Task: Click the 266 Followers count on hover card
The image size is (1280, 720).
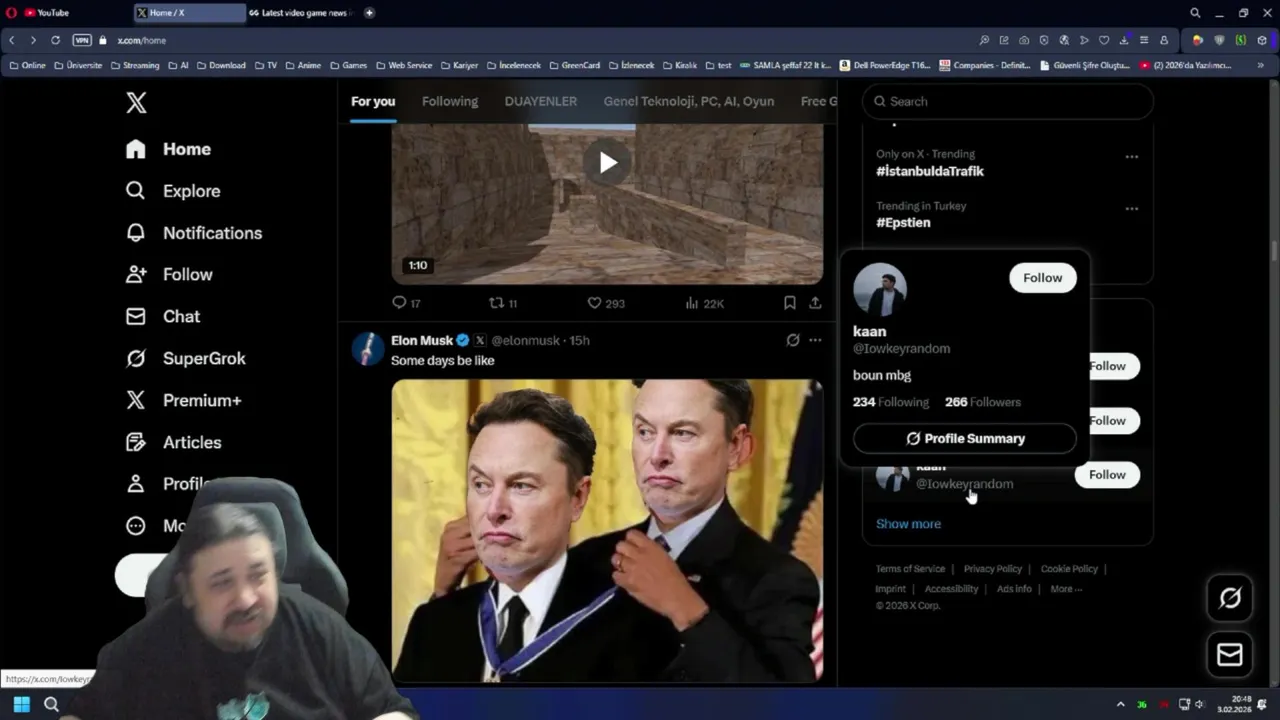Action: click(x=983, y=402)
